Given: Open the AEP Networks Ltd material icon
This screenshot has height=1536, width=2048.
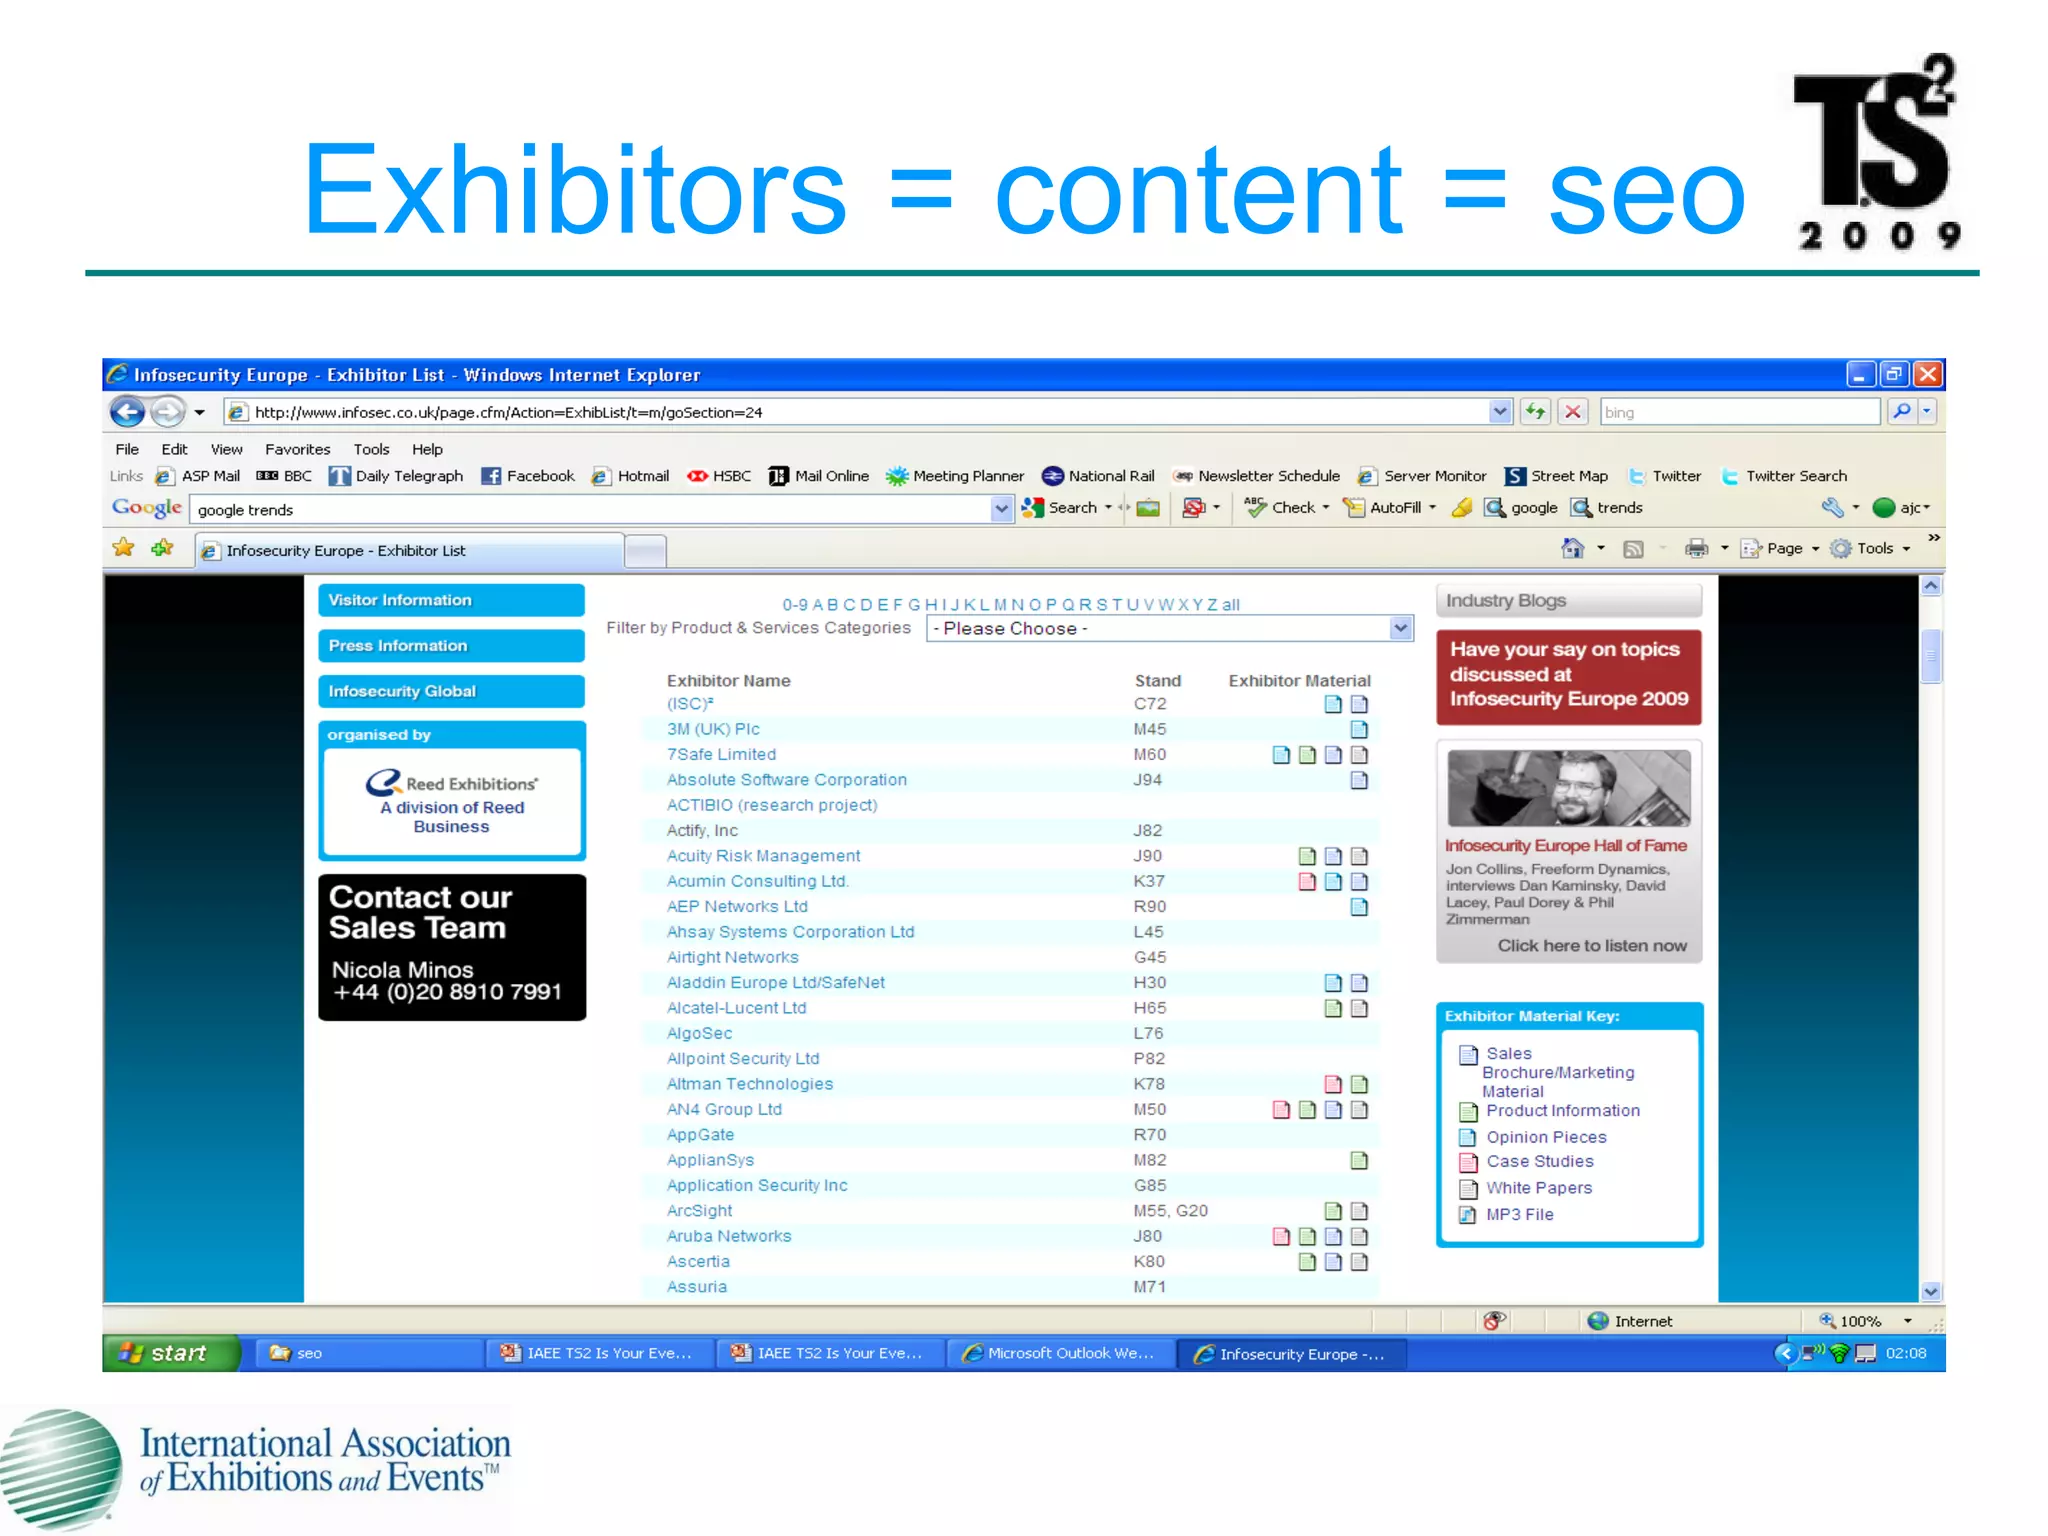Looking at the screenshot, I should (1359, 907).
